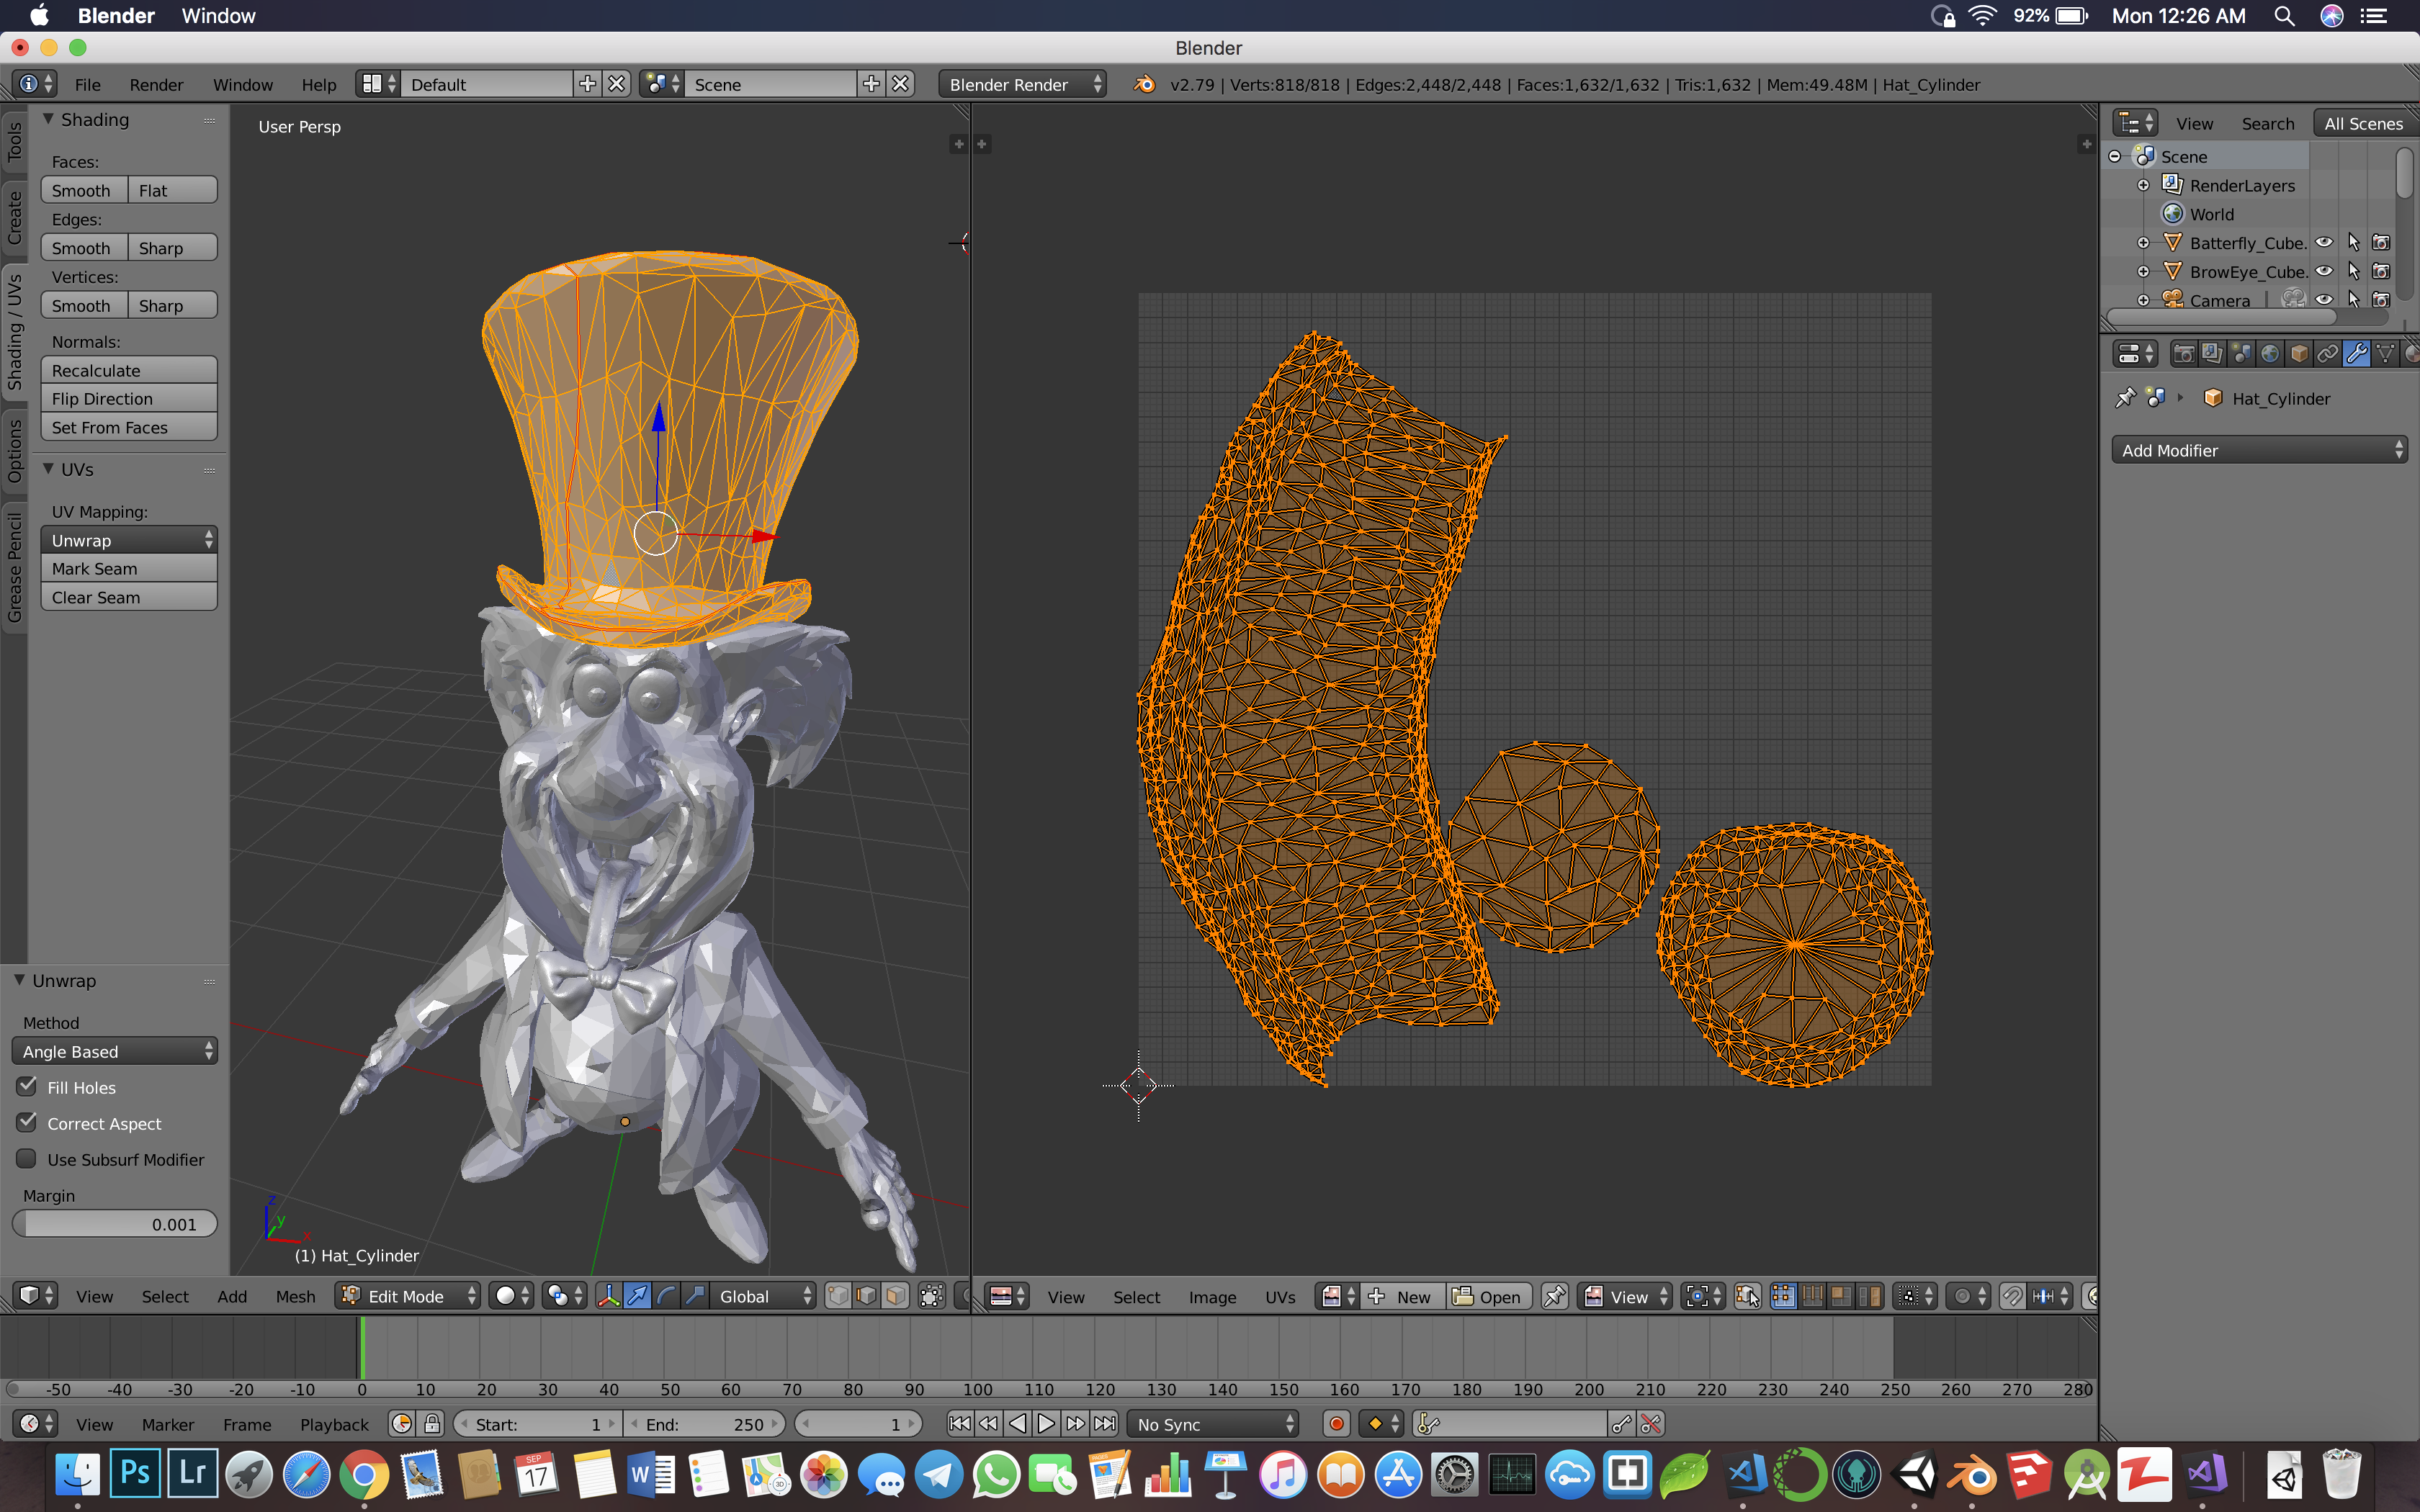The height and width of the screenshot is (1512, 2420).
Task: Play the animation forward
Action: pyautogui.click(x=1046, y=1424)
